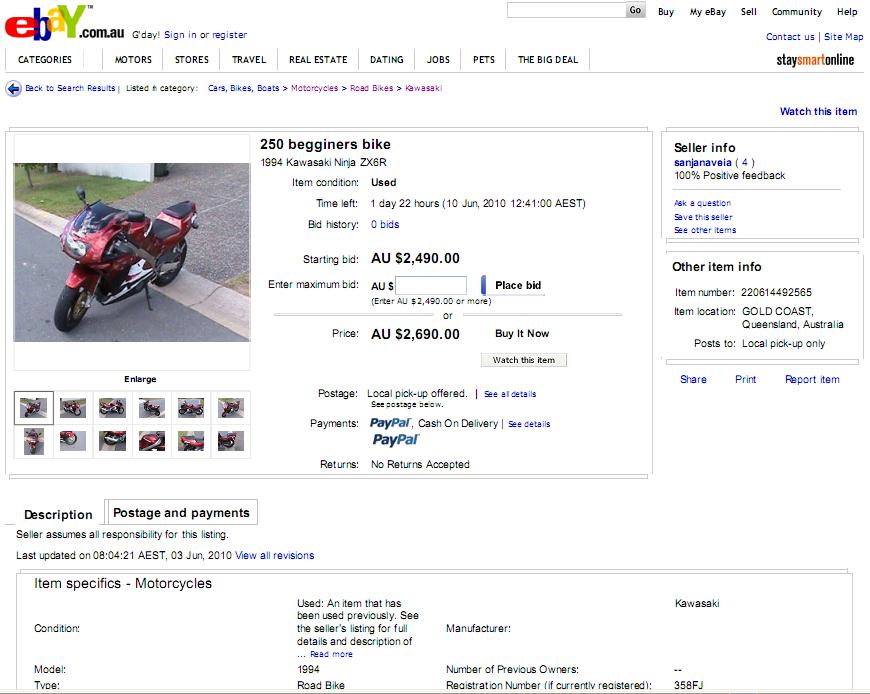Expand Read more in Condition description
Screen dimensions: 870x694
[x=331, y=654]
